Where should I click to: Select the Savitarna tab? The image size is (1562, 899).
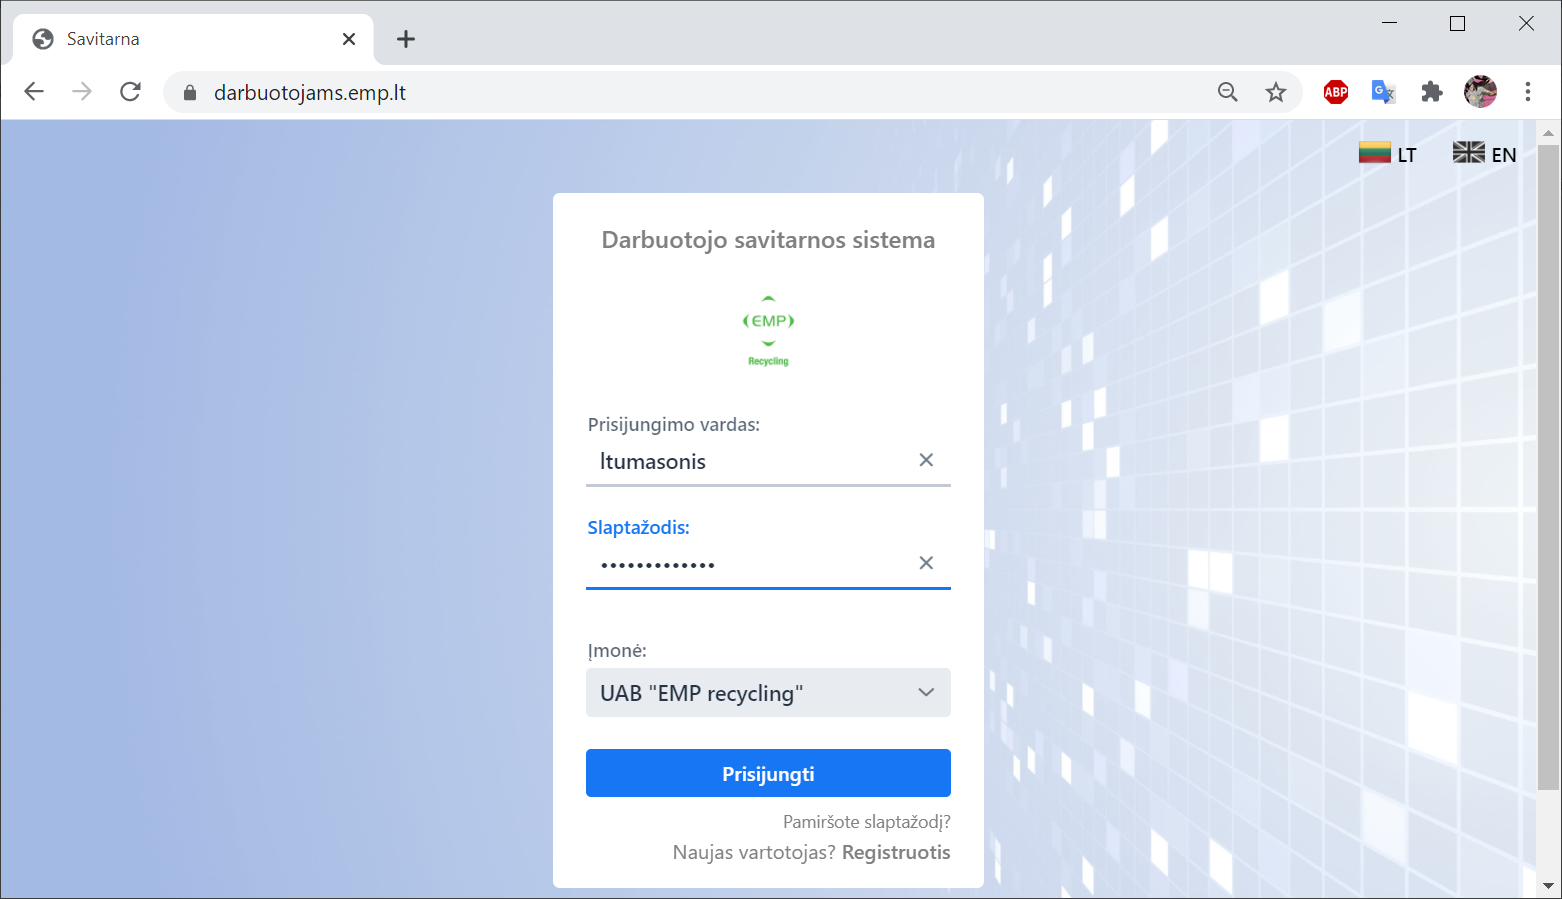point(193,39)
